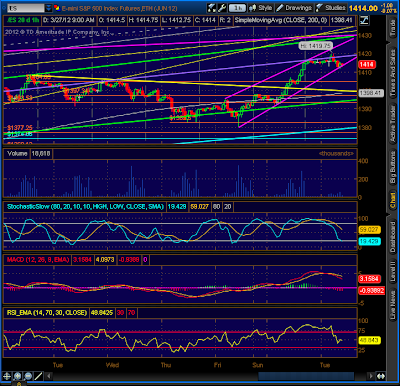The image size is (400, 386).
Task: Click the expand horizontal arrows icon
Action: [381, 376]
